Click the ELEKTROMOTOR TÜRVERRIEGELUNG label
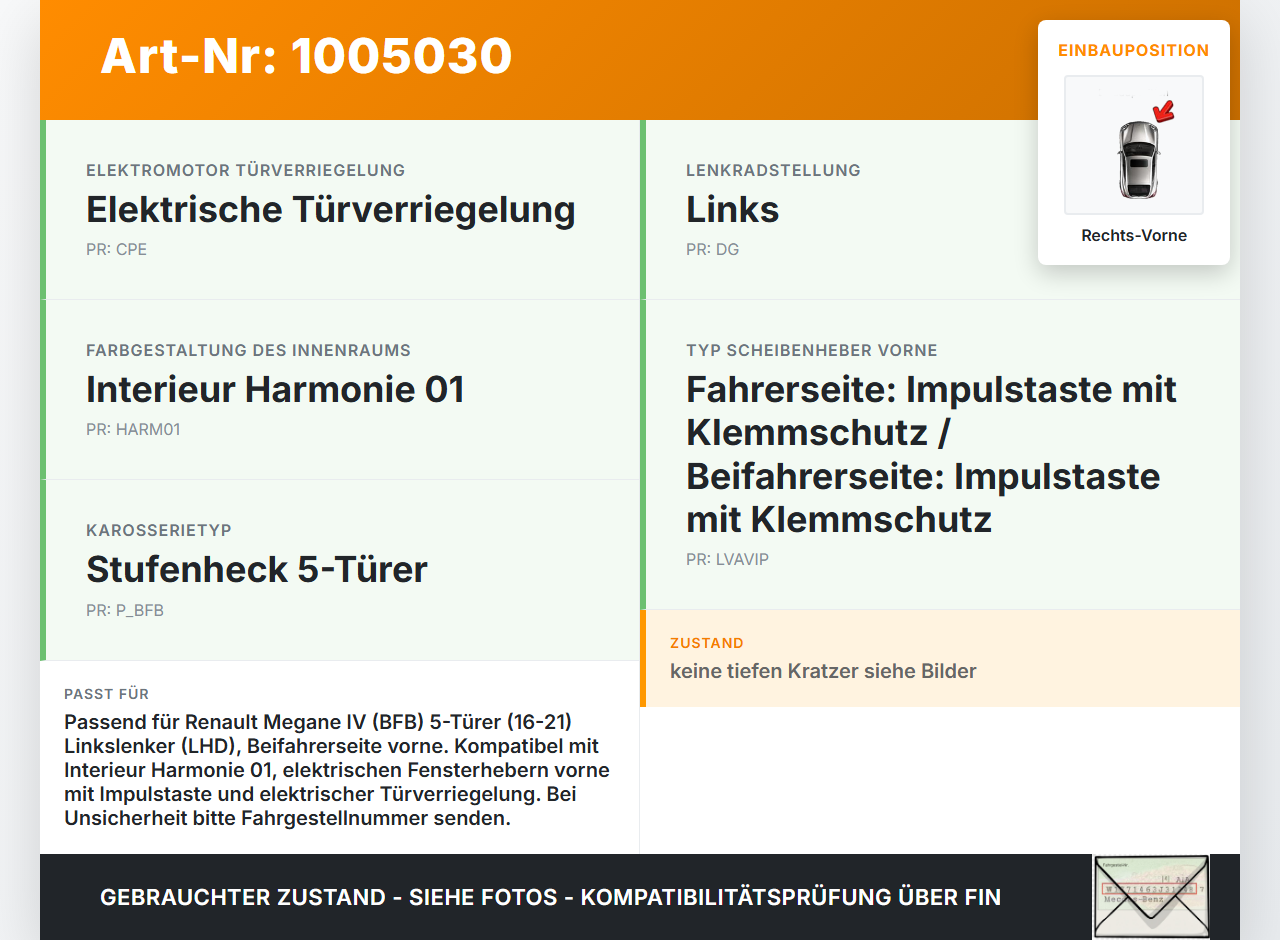 [246, 170]
